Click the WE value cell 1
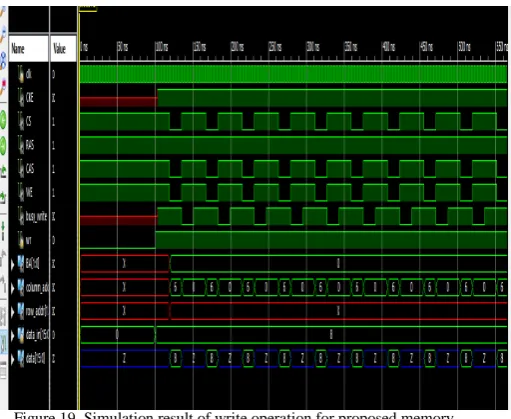 click(x=54, y=193)
